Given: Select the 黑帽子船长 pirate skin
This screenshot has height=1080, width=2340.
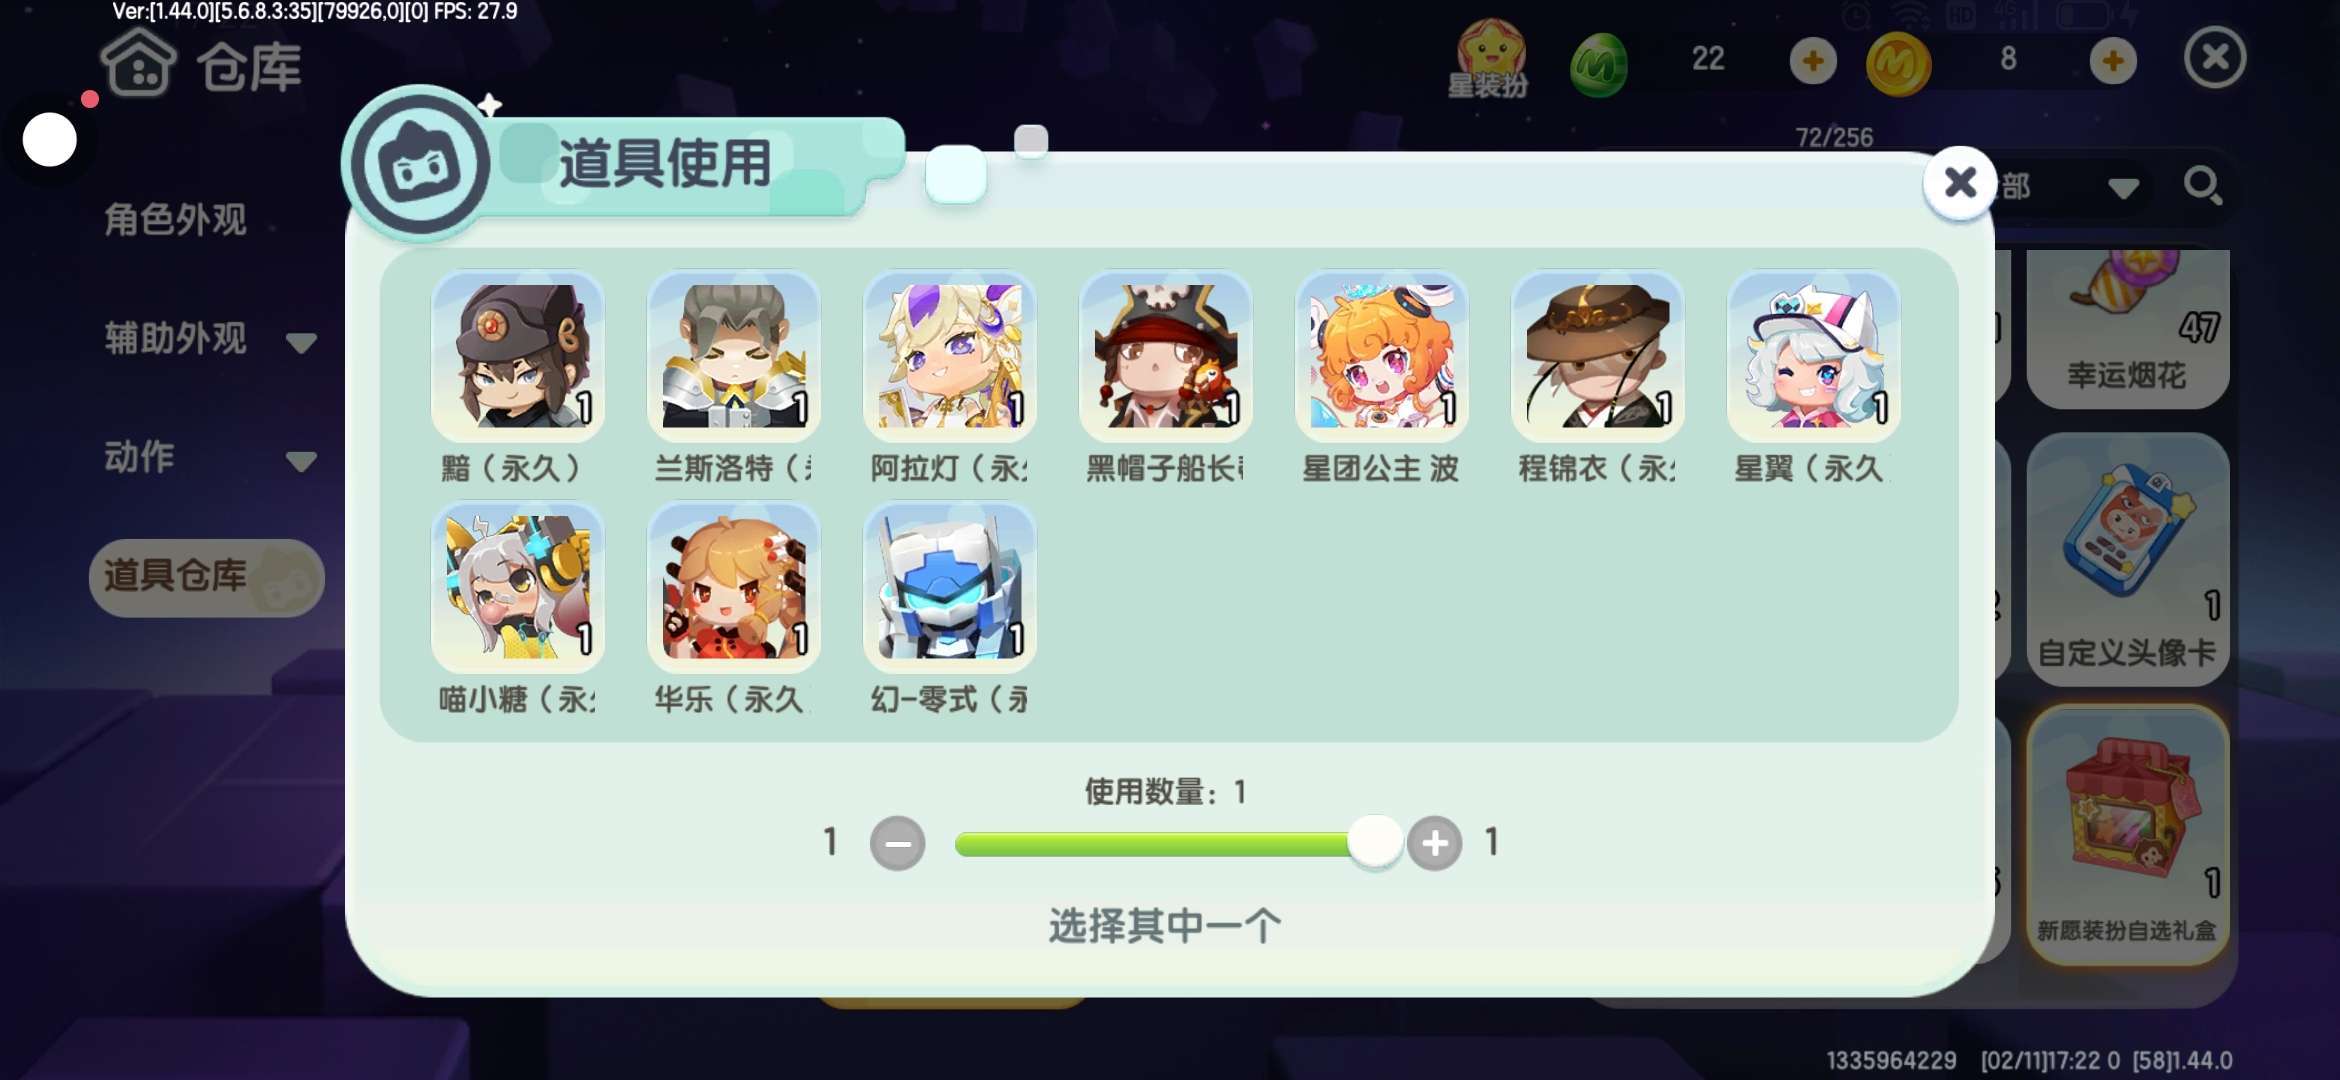Looking at the screenshot, I should (x=1165, y=357).
